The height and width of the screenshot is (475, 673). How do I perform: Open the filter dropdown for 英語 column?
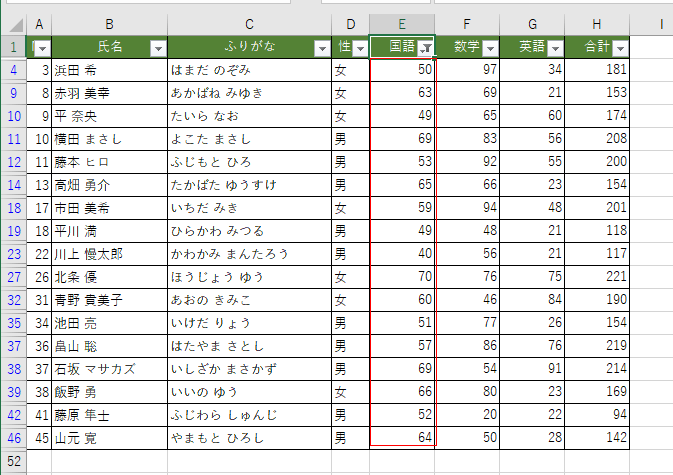[x=555, y=48]
